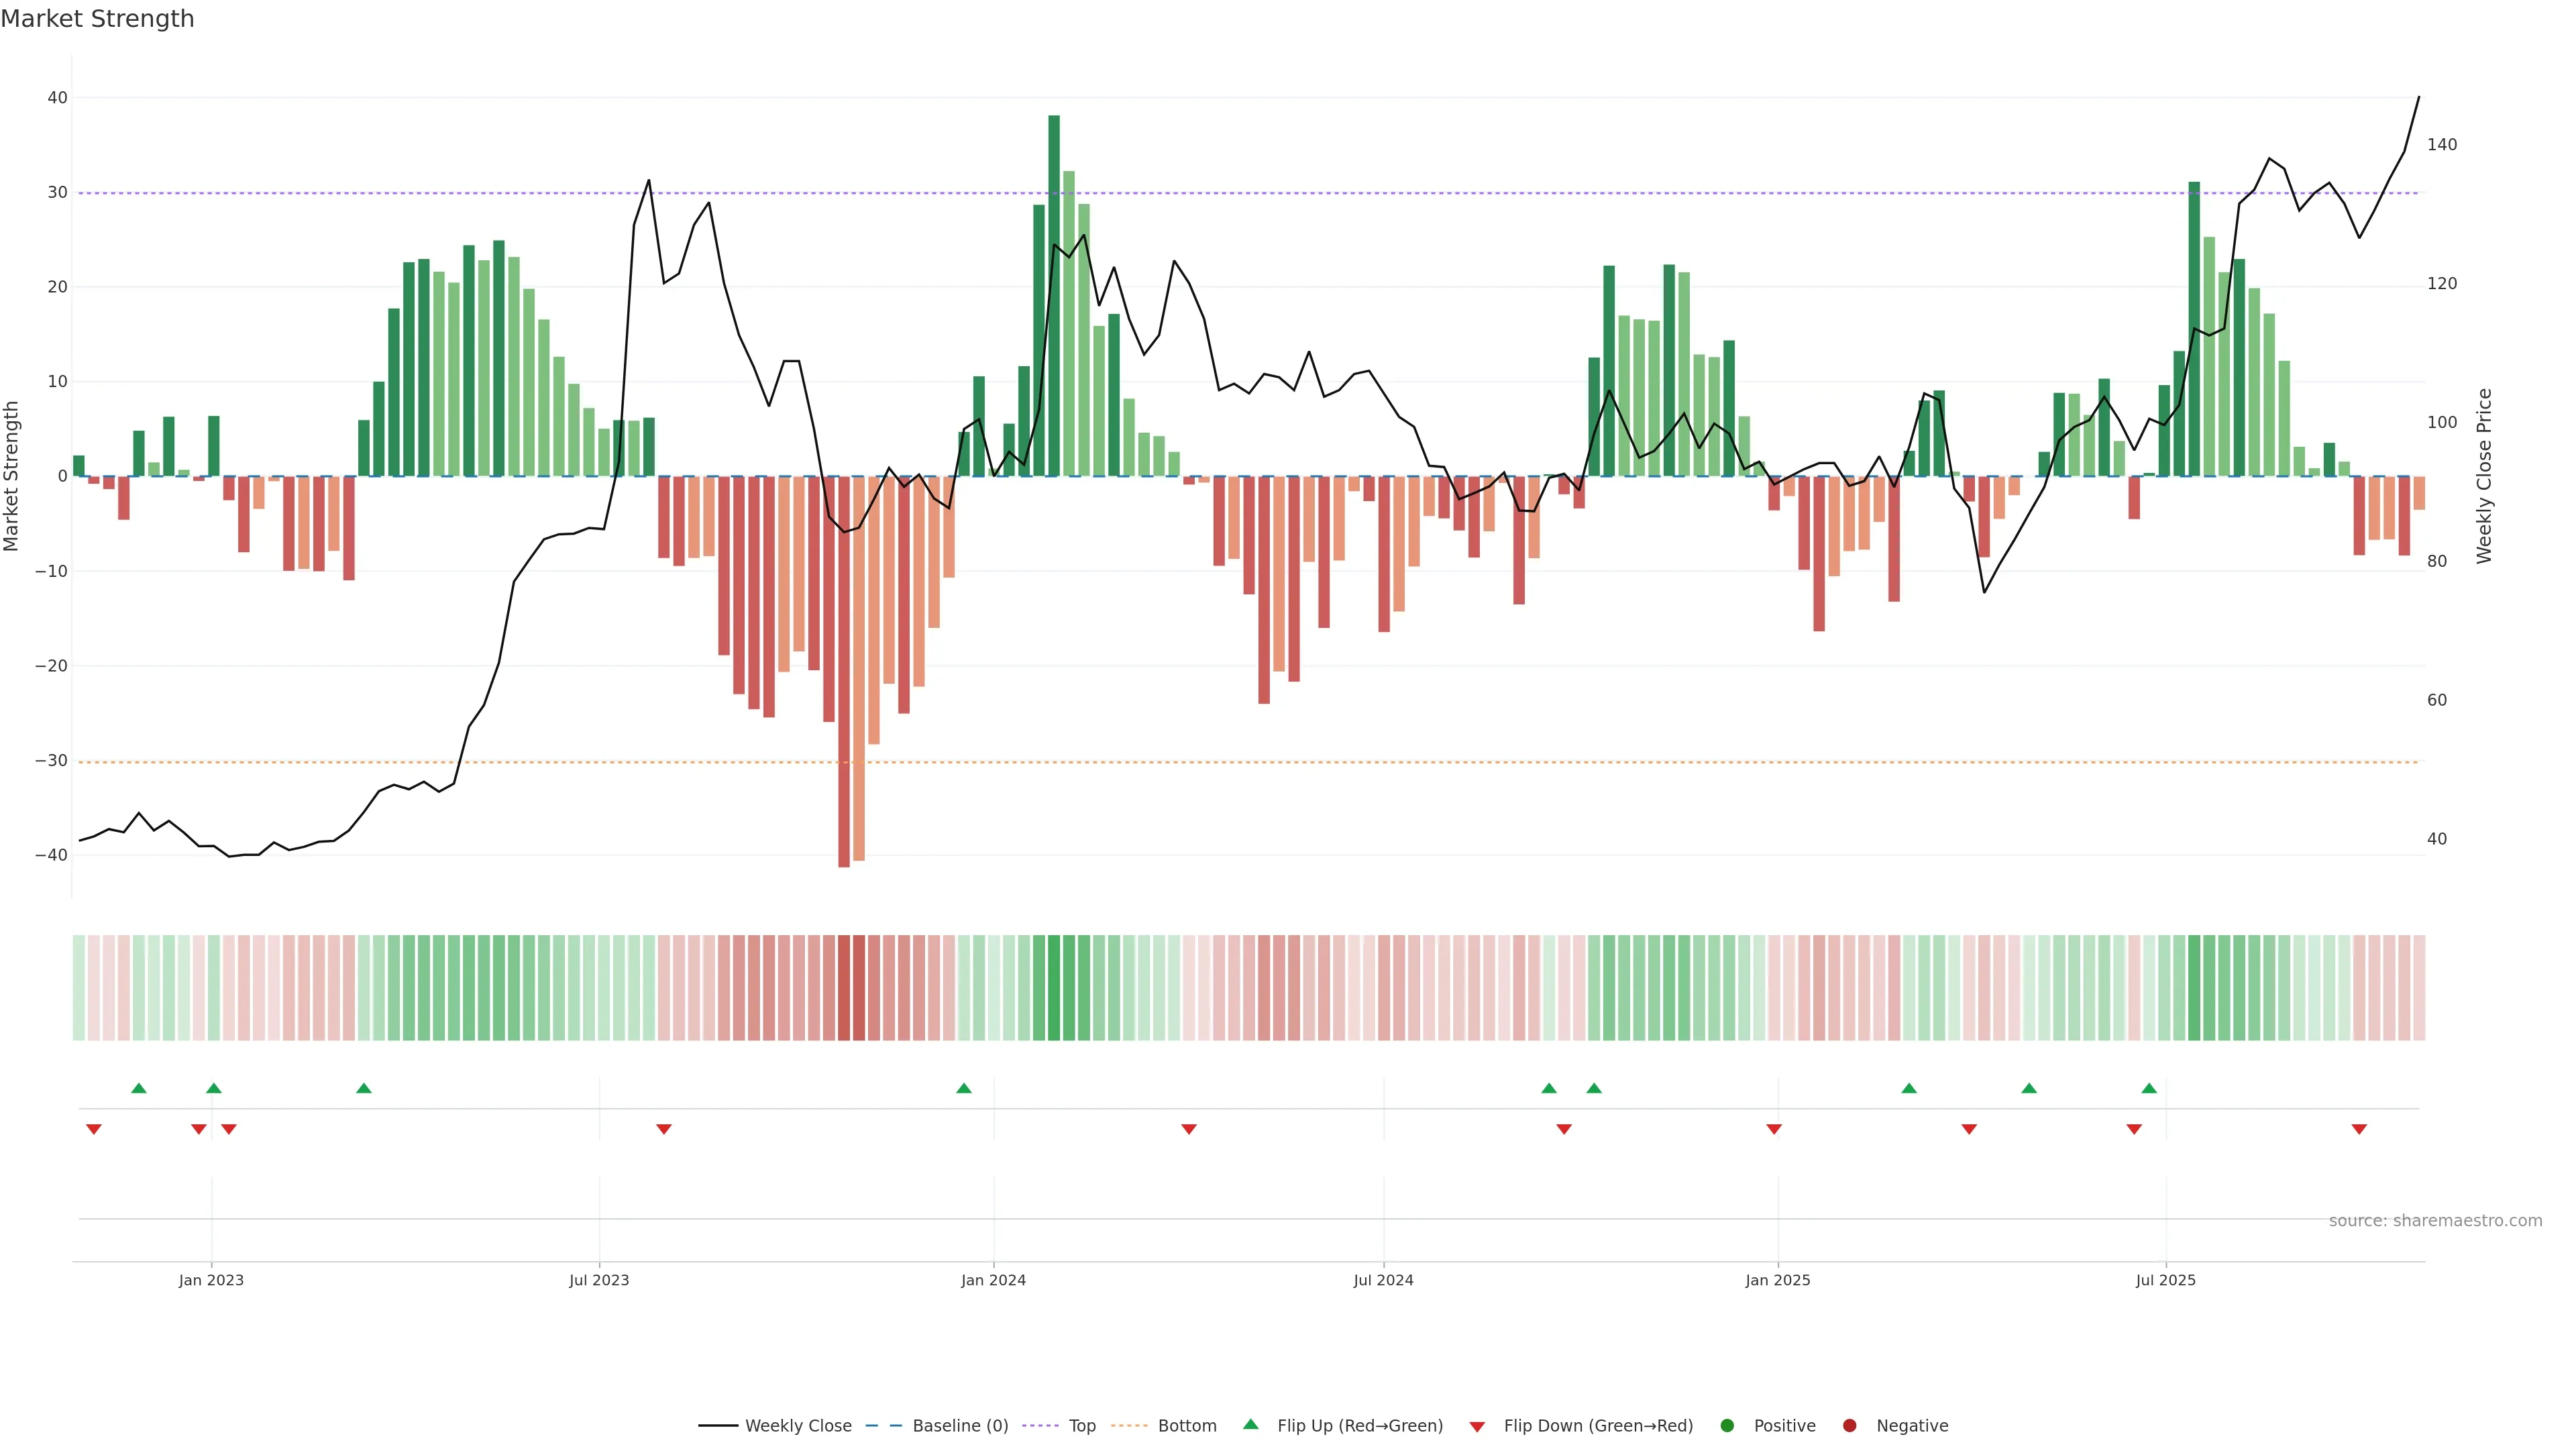Click the green Positive circle in legend
The width and height of the screenshot is (2576, 1449).
pyautogui.click(x=1727, y=1425)
